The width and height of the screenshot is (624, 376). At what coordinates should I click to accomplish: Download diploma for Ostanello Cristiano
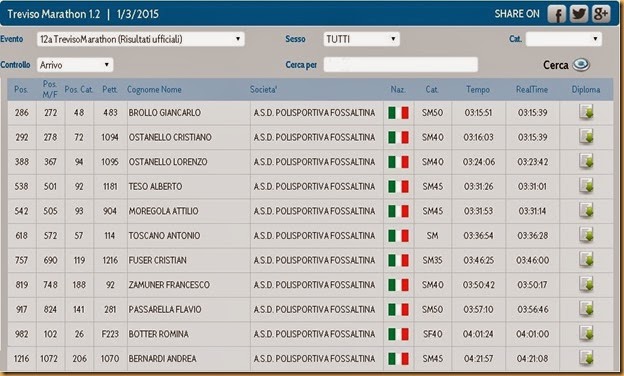[586, 137]
